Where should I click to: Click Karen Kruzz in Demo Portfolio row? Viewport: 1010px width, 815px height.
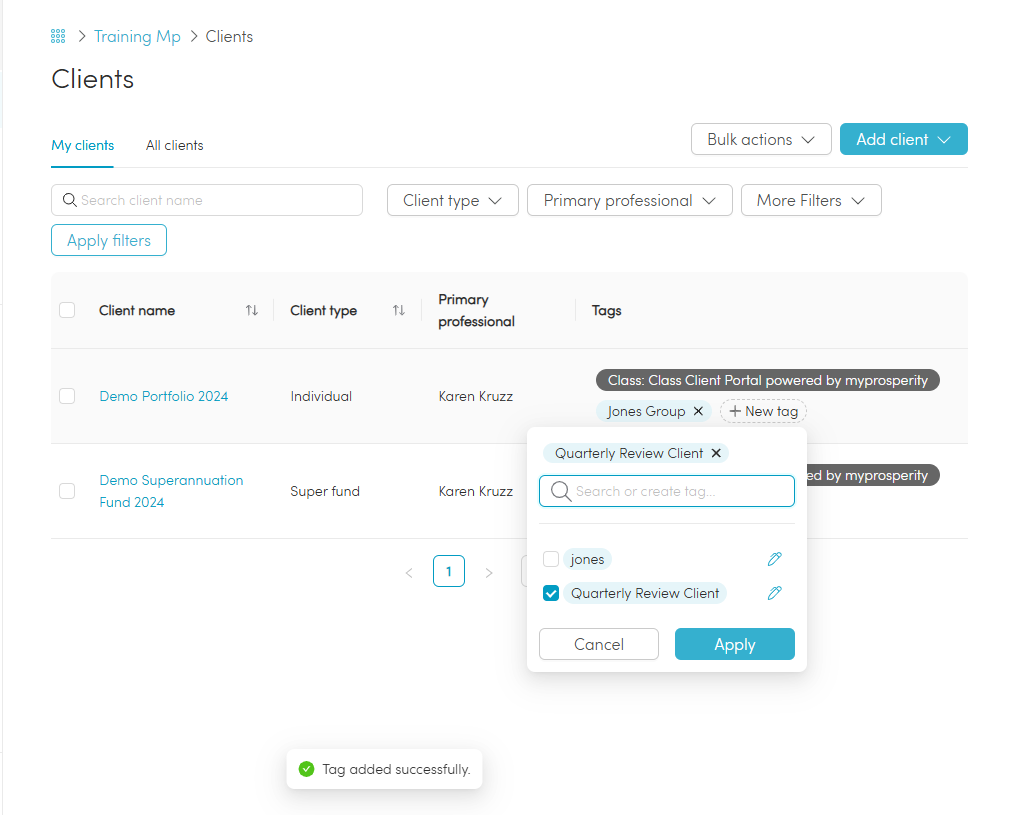tap(475, 396)
